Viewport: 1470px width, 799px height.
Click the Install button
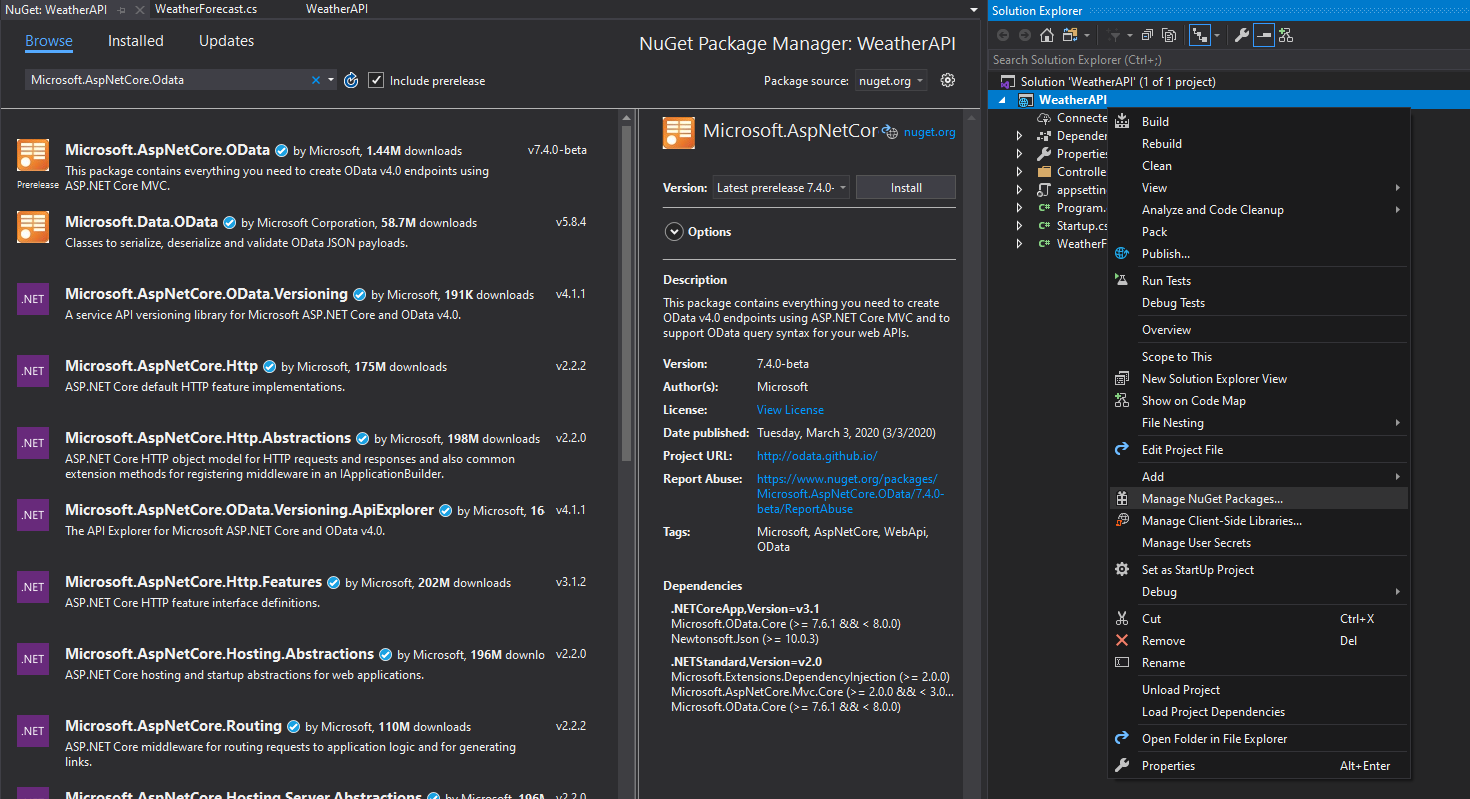(x=906, y=187)
